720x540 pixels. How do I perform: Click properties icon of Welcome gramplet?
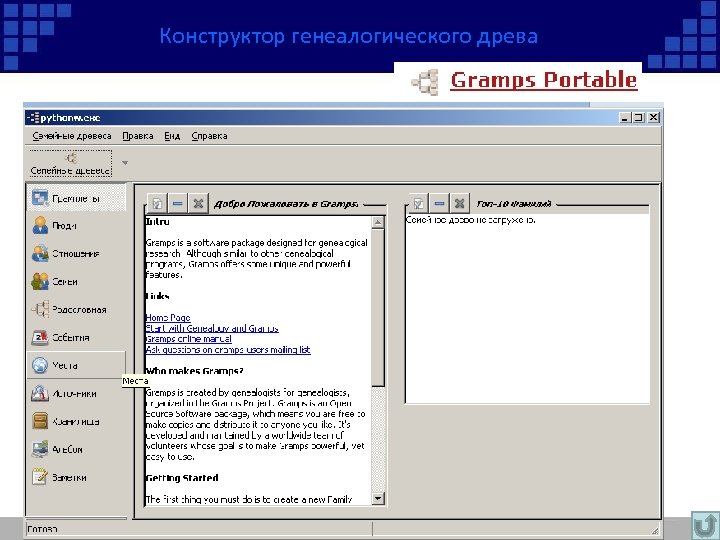click(x=157, y=203)
